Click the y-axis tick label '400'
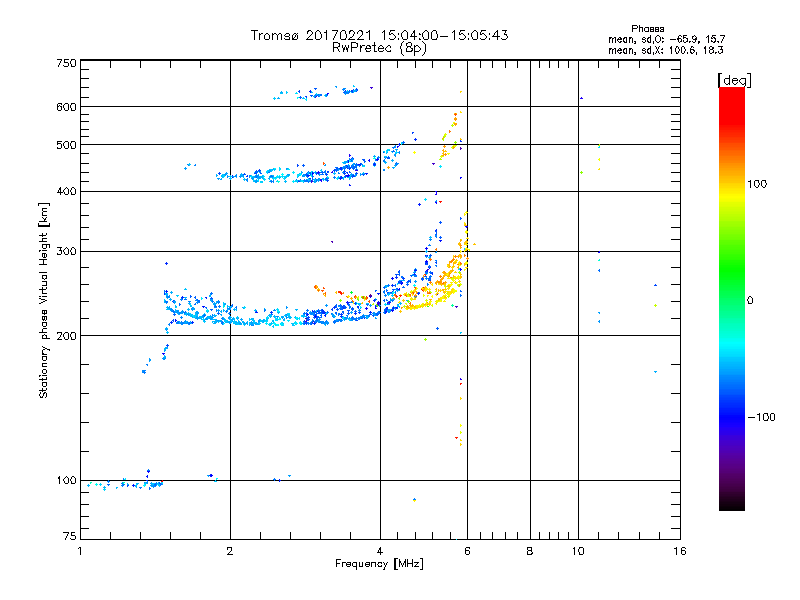 (x=66, y=191)
